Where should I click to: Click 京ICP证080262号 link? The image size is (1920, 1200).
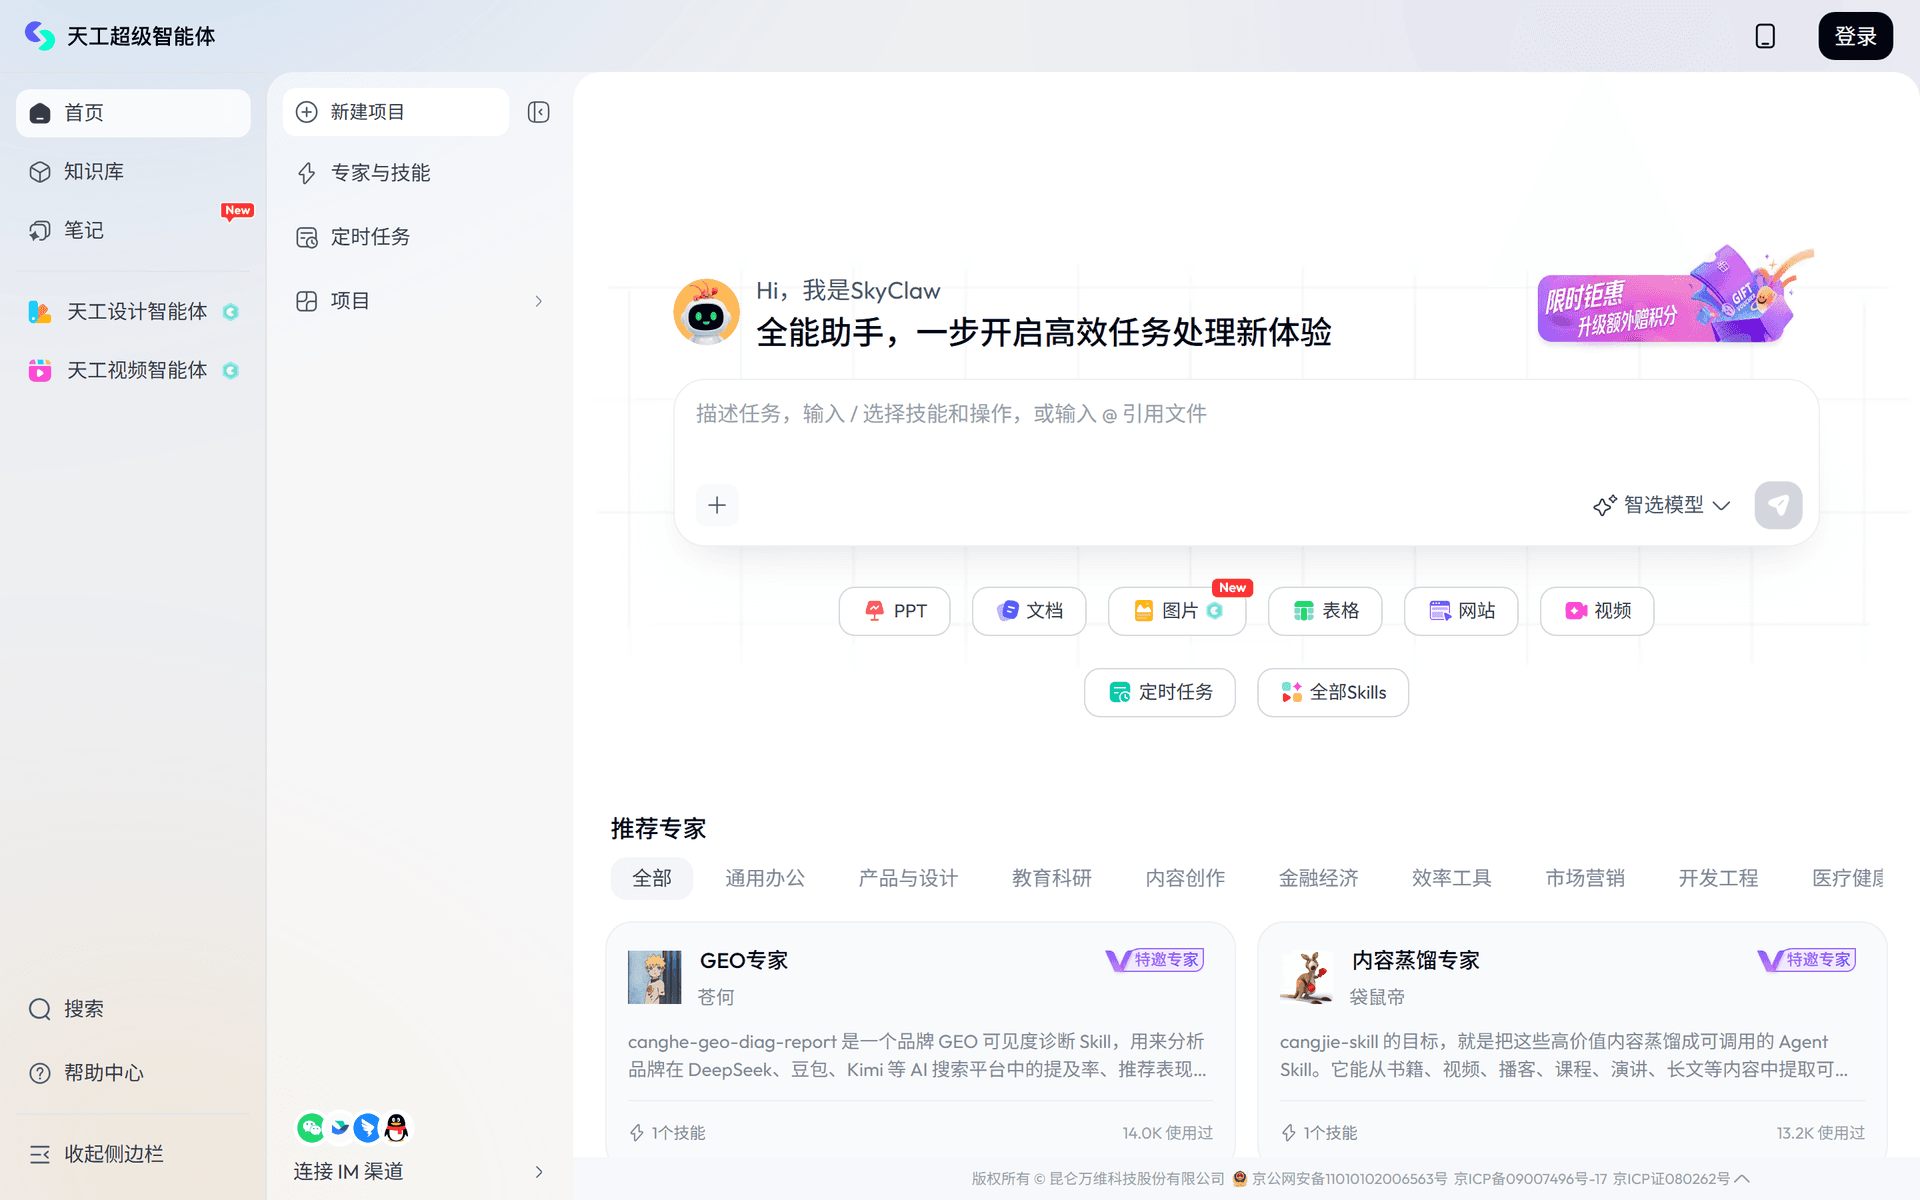pyautogui.click(x=1671, y=1179)
